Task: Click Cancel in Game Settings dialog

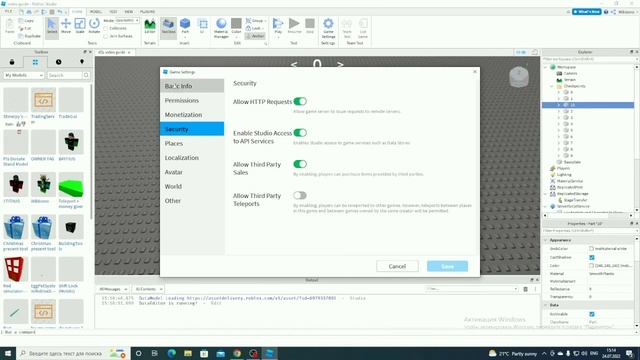Action: 397,266
